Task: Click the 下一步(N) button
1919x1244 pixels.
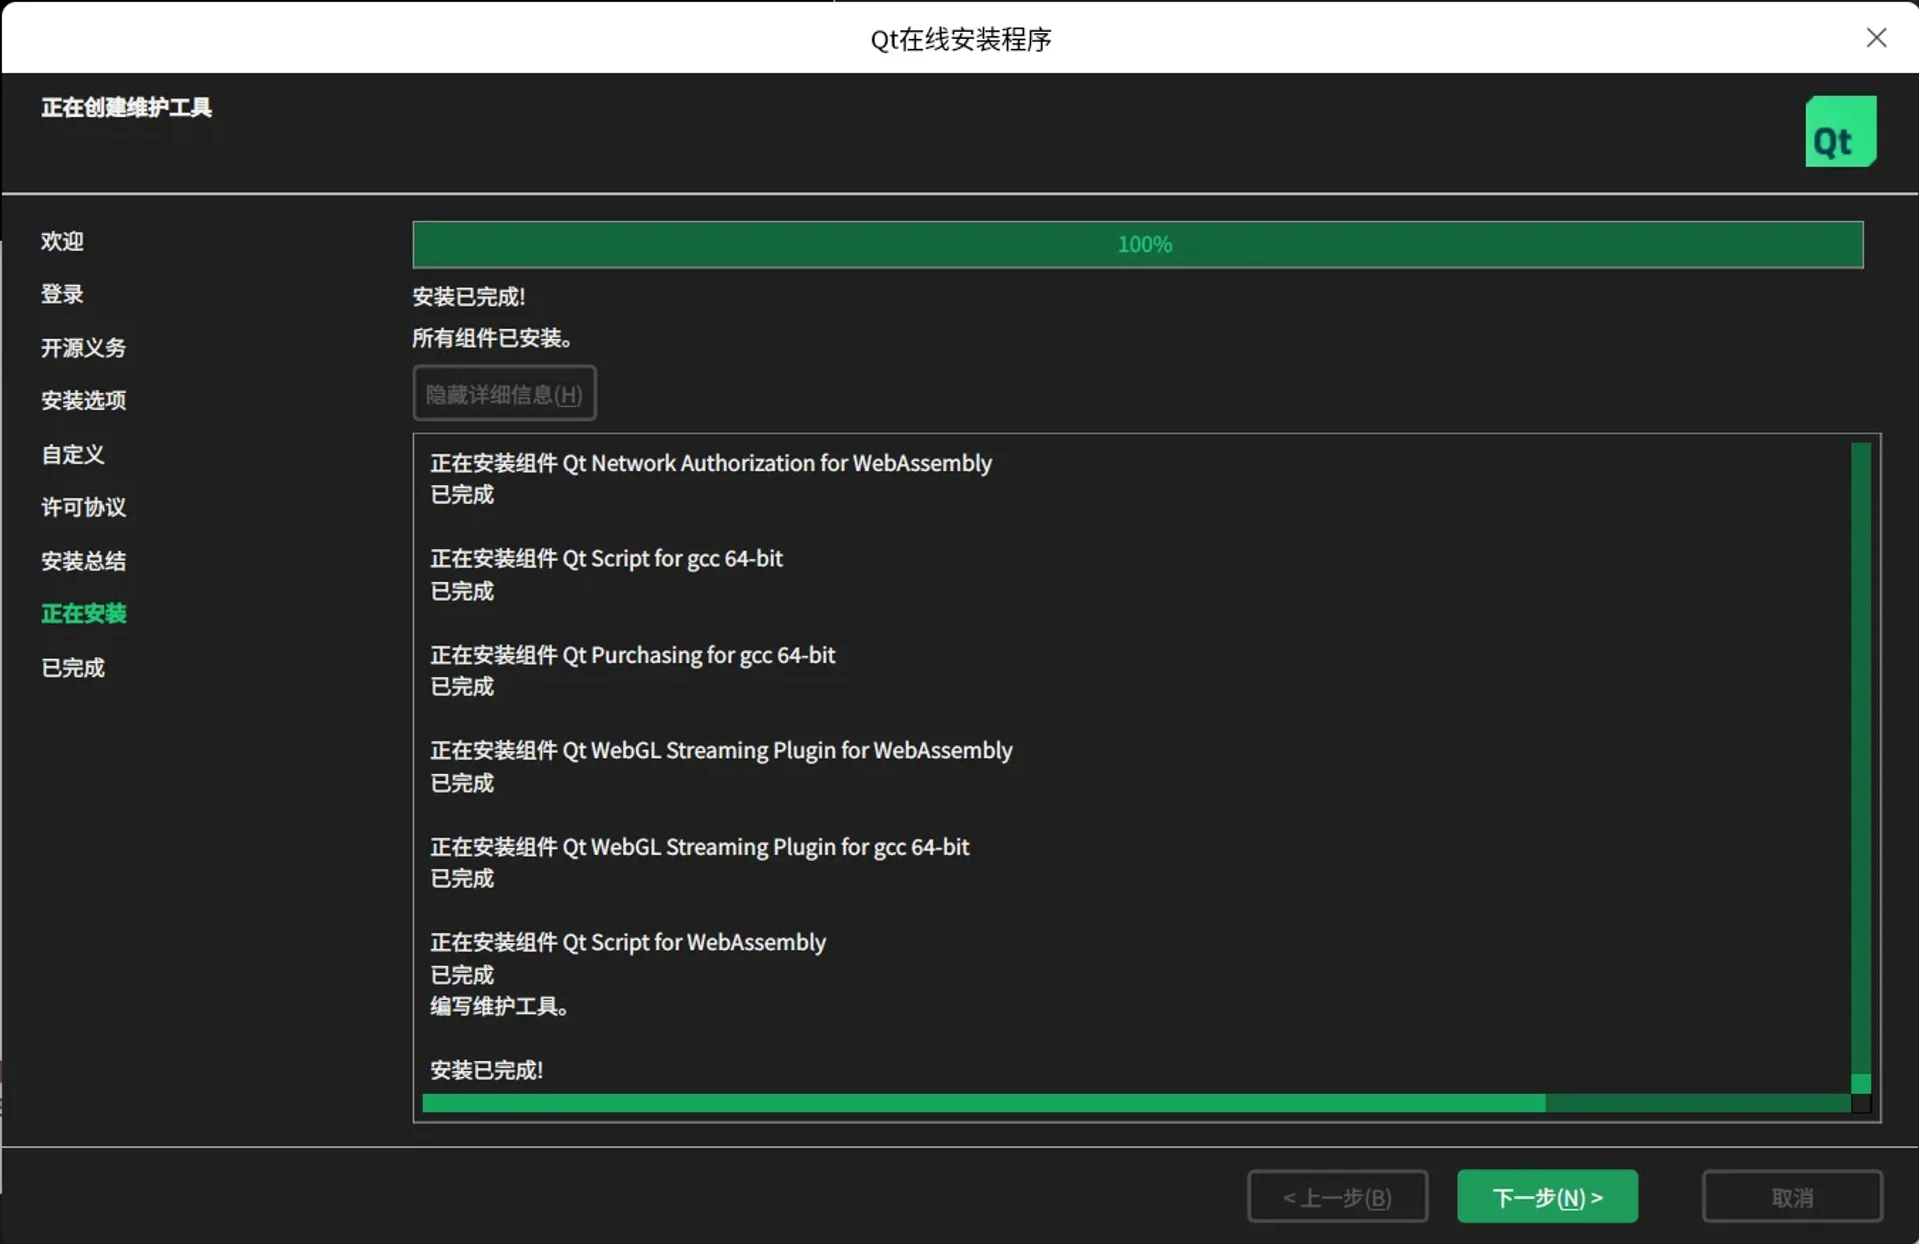Action: (x=1545, y=1196)
